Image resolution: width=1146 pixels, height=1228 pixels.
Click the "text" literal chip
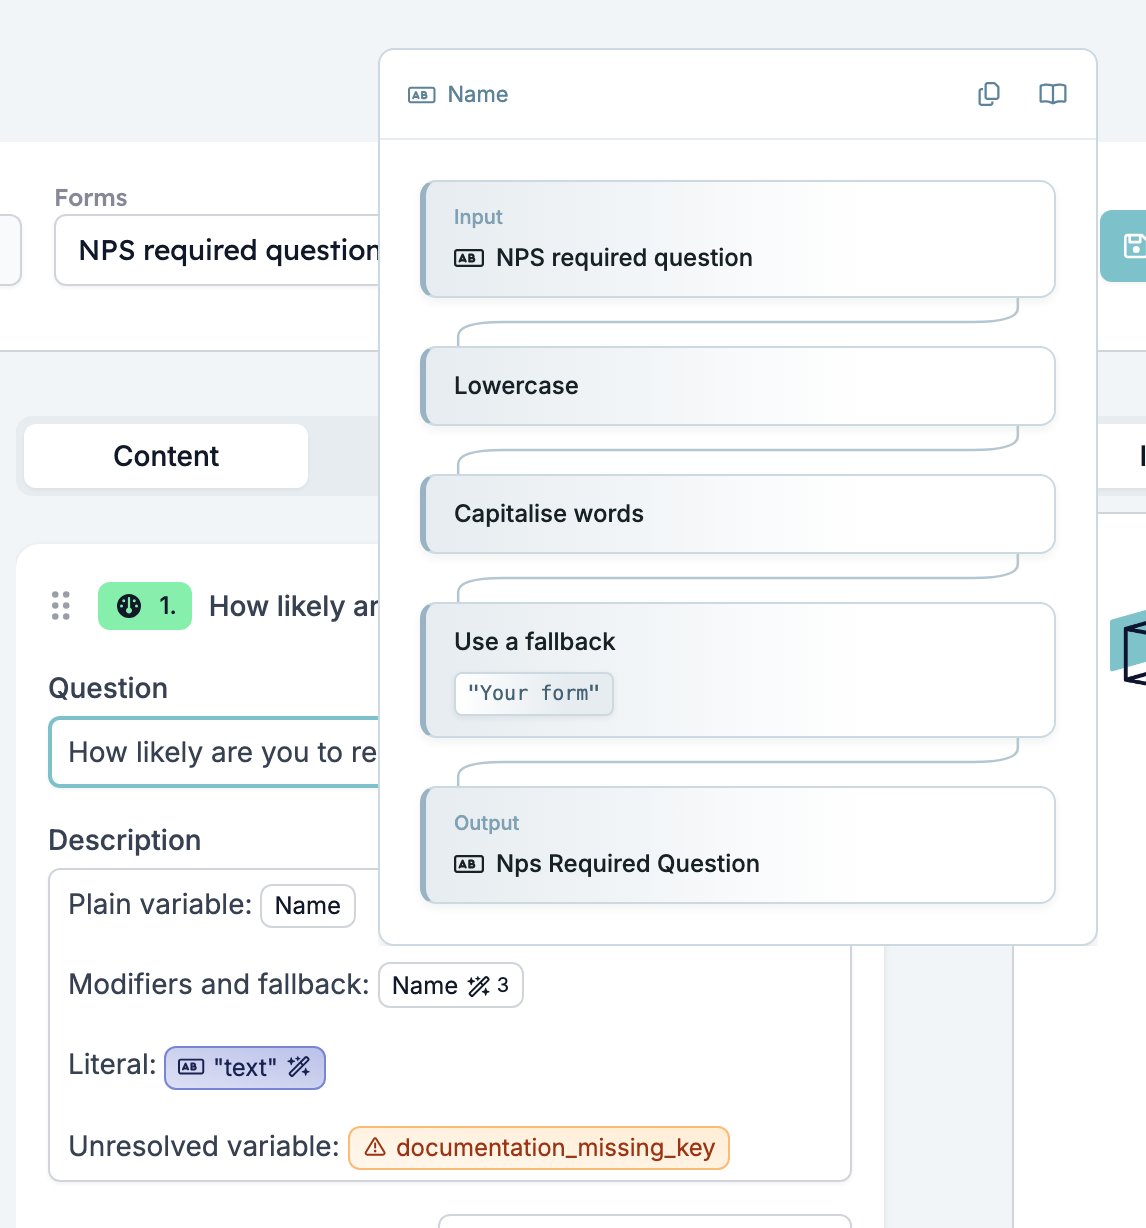[x=245, y=1067]
